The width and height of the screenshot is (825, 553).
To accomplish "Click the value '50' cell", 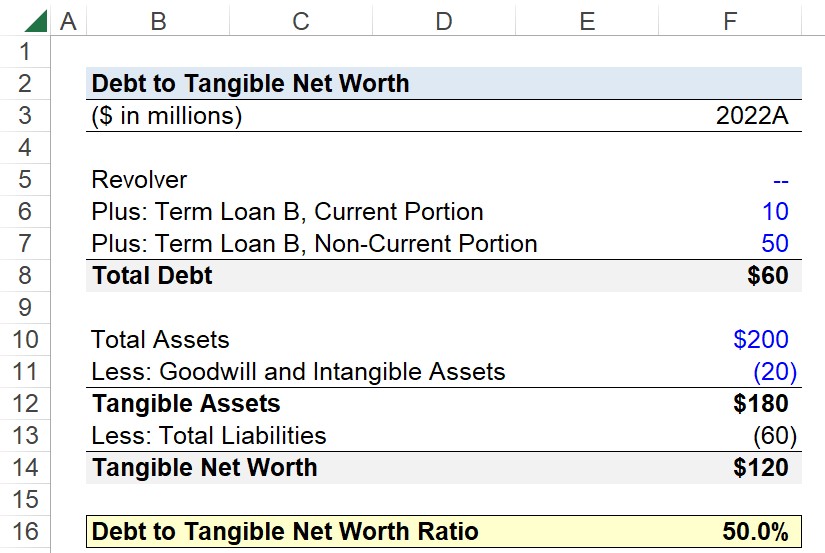I will click(775, 244).
